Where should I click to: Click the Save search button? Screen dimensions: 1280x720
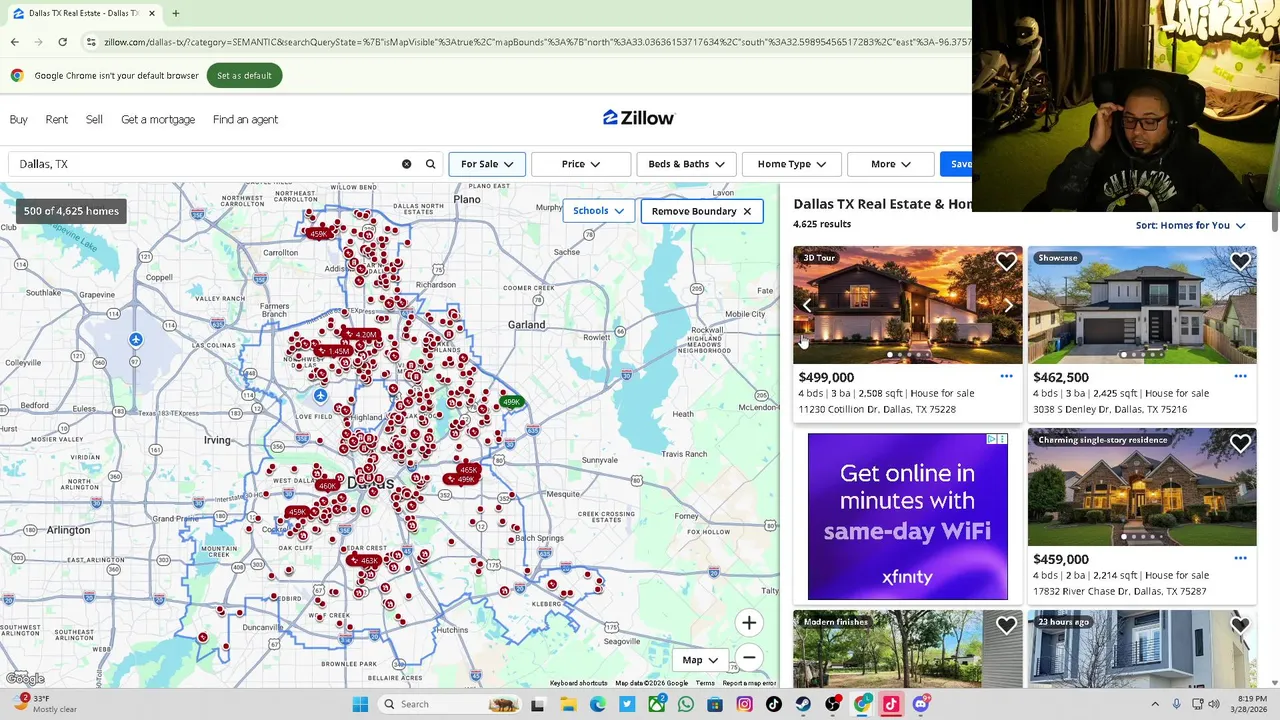point(956,164)
